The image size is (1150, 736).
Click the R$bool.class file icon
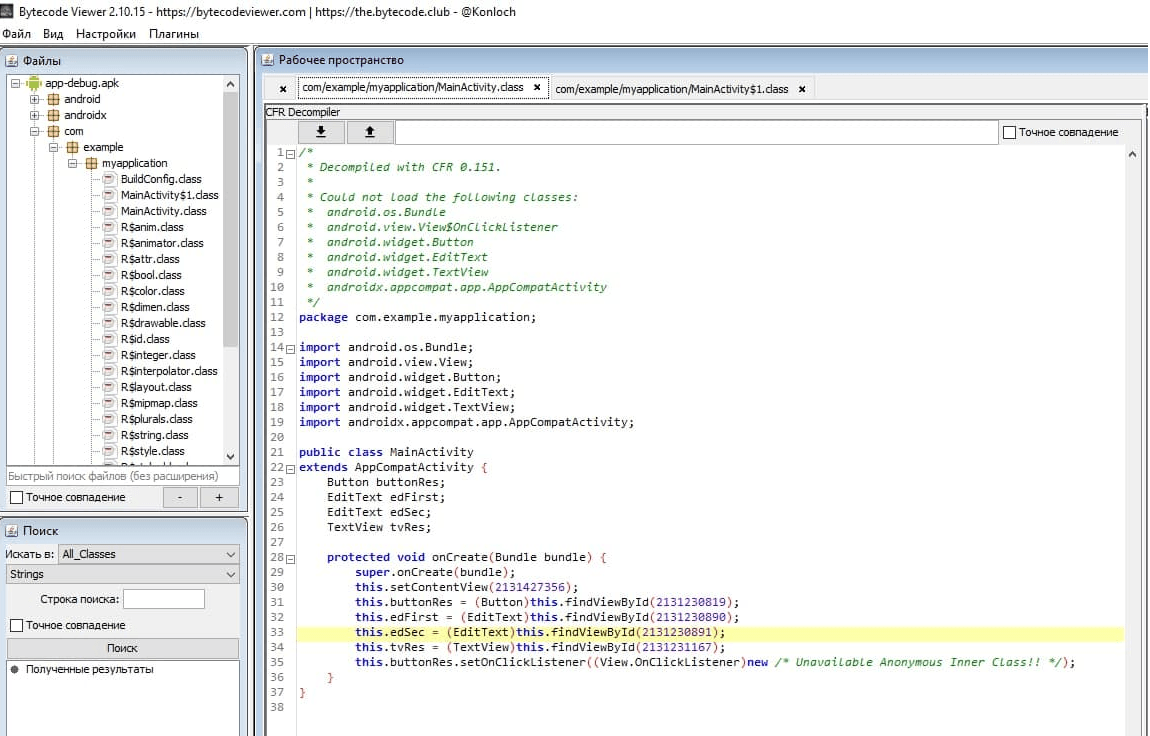pyautogui.click(x=109, y=275)
